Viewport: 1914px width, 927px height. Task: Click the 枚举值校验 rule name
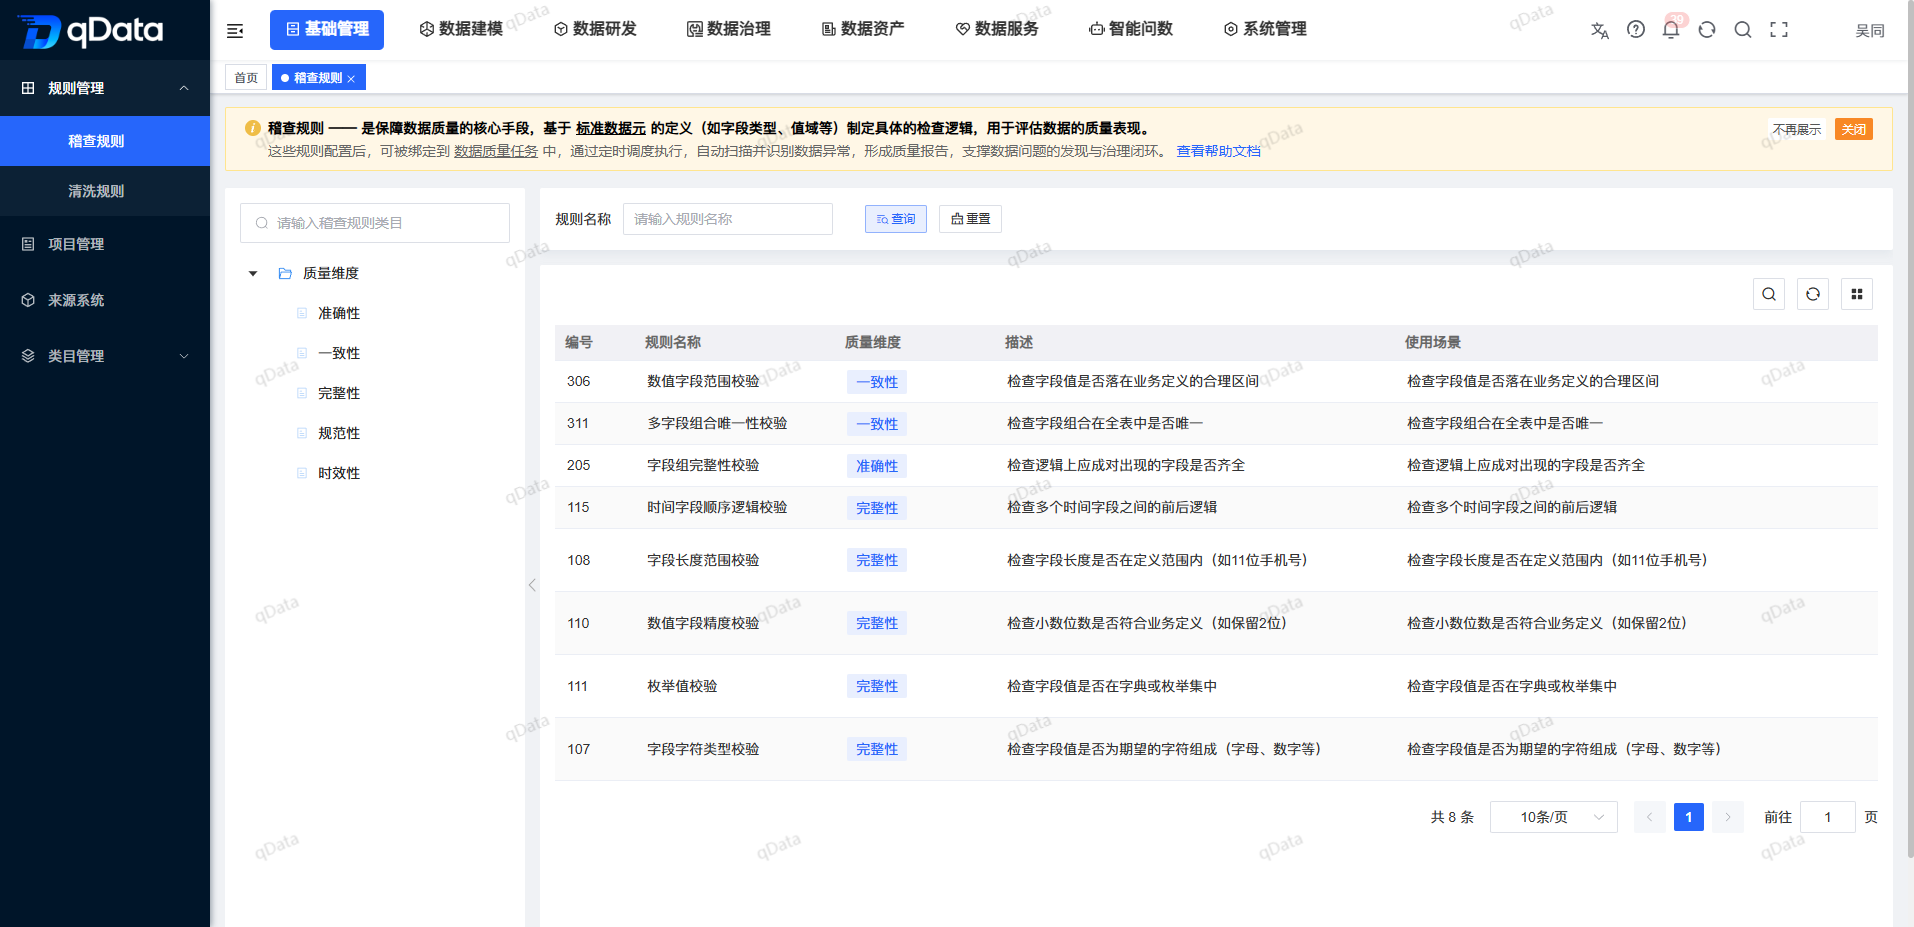[682, 686]
